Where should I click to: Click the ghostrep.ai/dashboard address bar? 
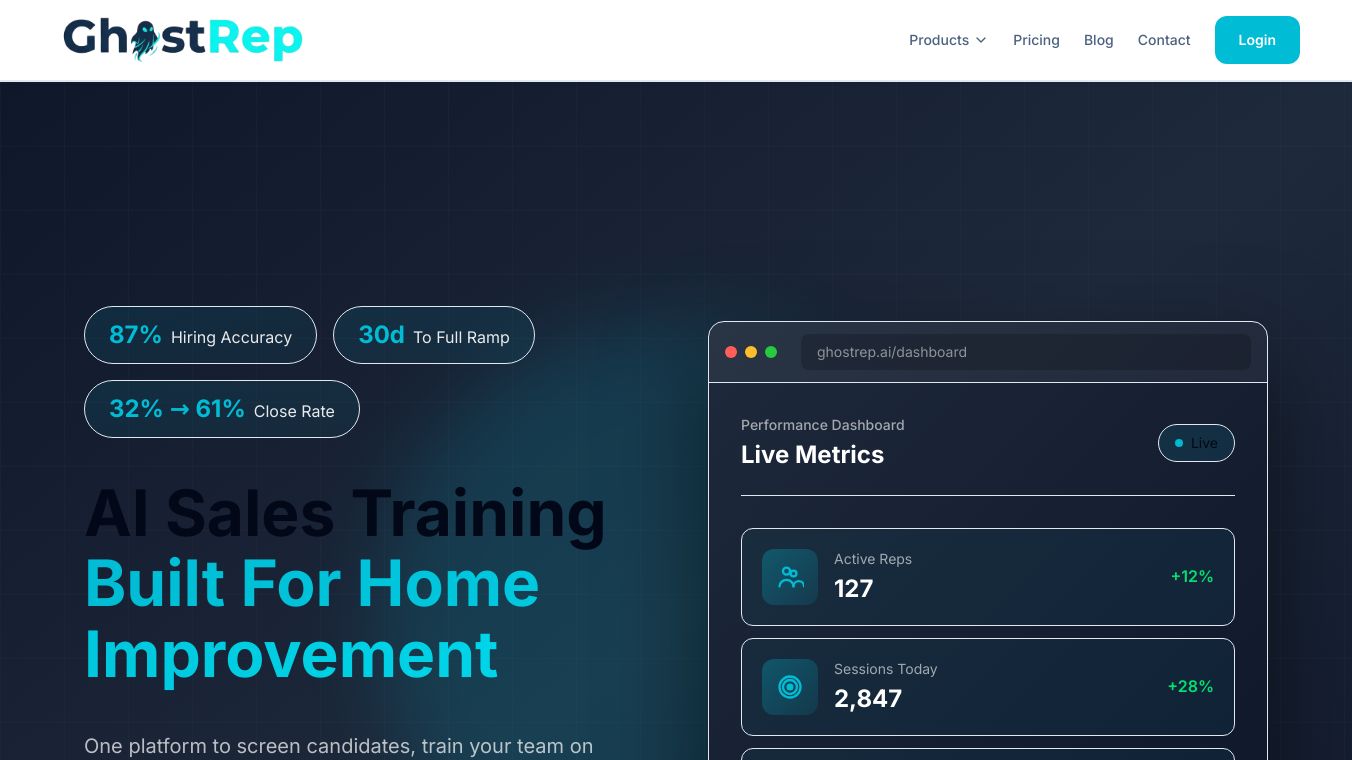coord(1026,352)
